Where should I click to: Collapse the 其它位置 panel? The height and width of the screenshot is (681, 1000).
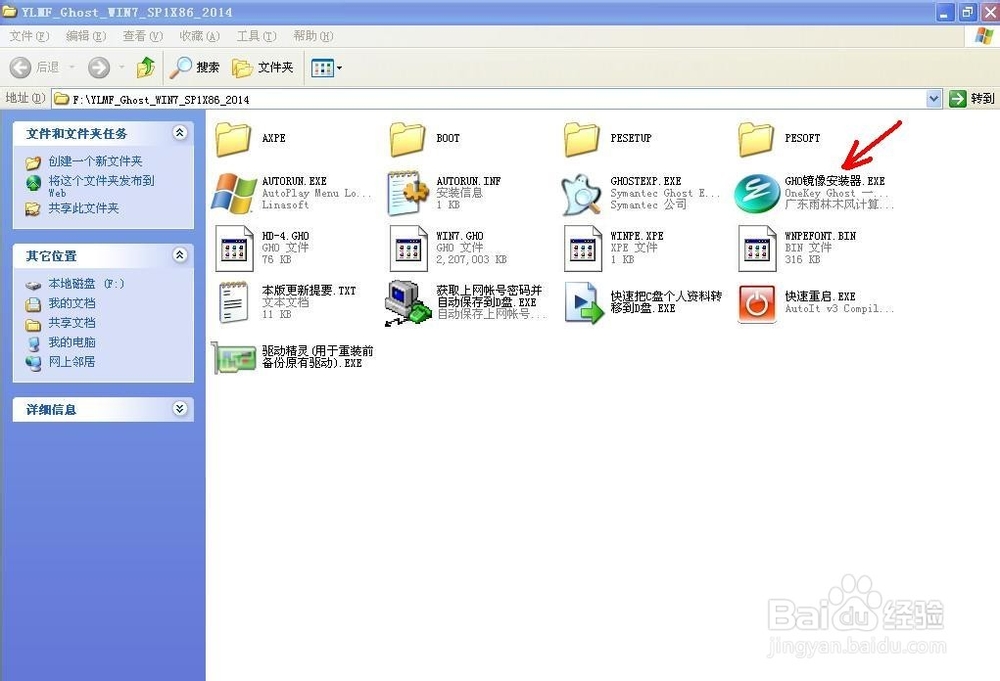click(x=180, y=255)
